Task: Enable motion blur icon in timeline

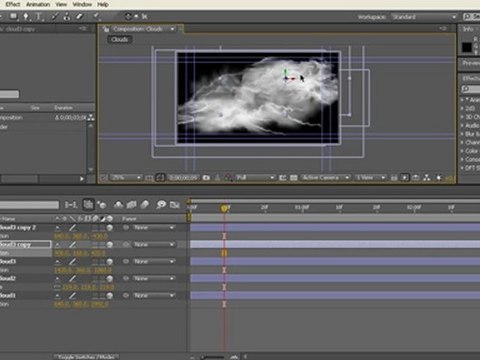Action: tap(144, 204)
